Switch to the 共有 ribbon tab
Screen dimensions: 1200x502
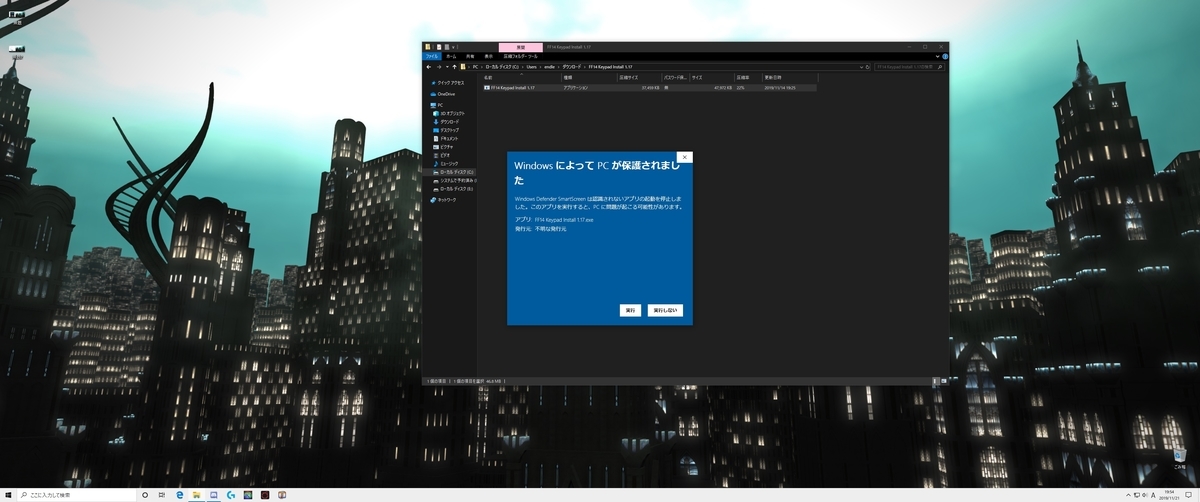470,56
